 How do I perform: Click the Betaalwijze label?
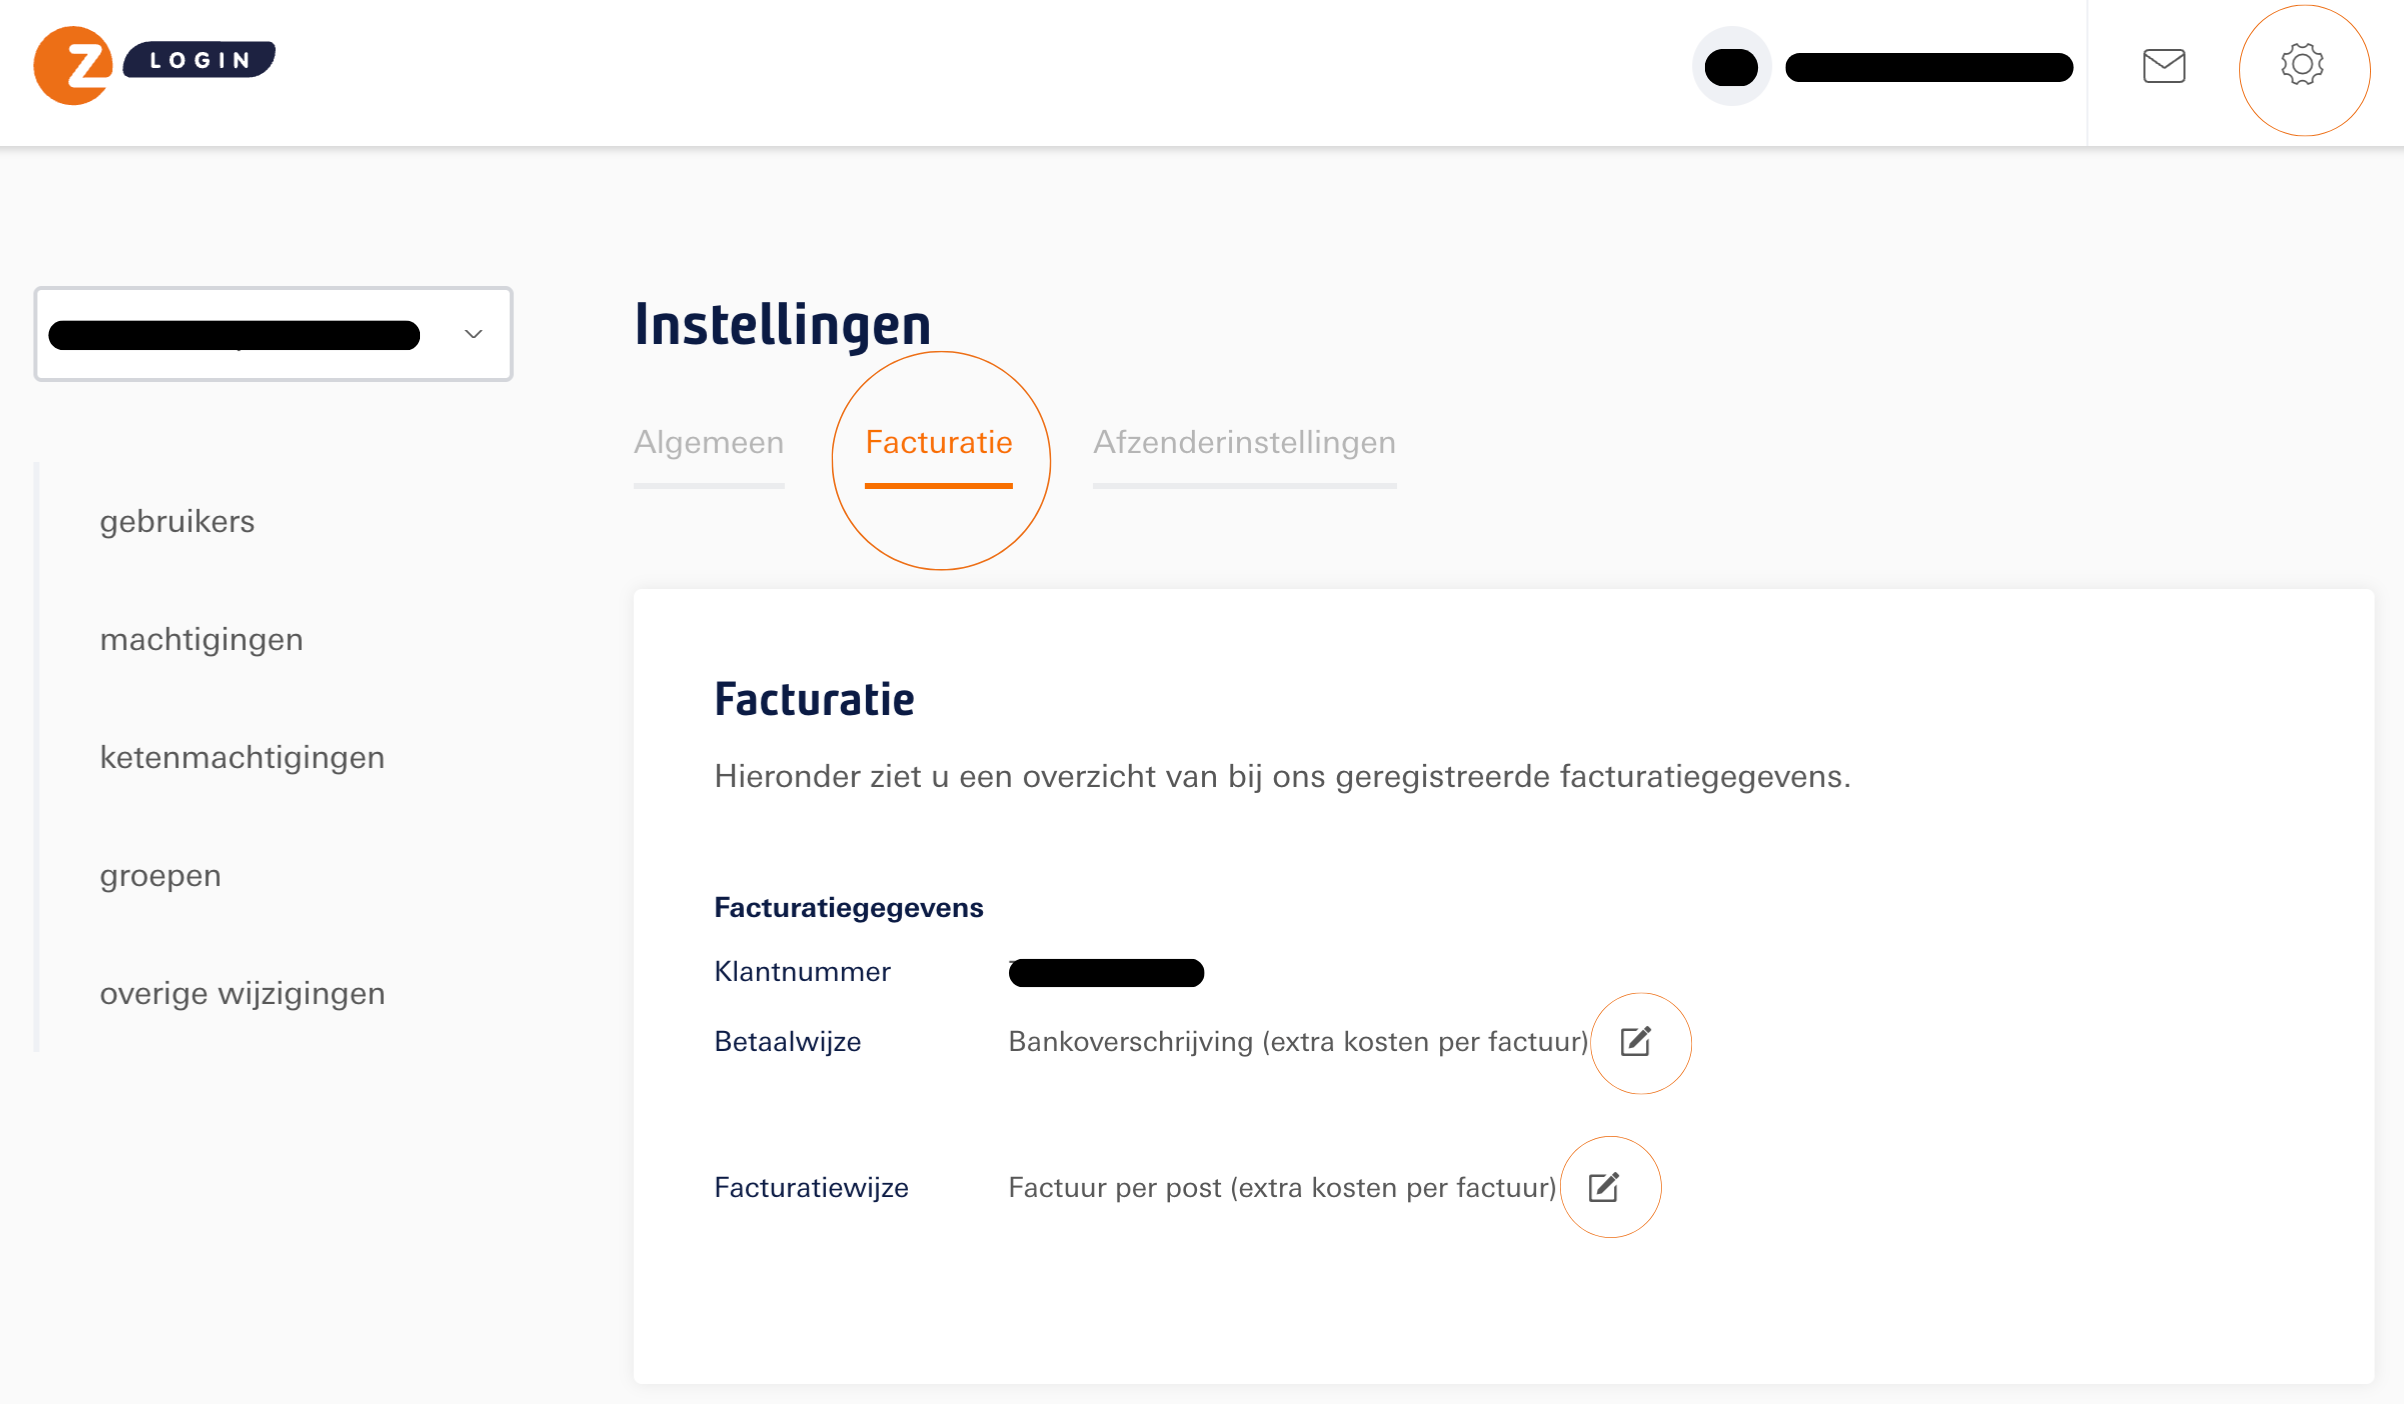[787, 1042]
